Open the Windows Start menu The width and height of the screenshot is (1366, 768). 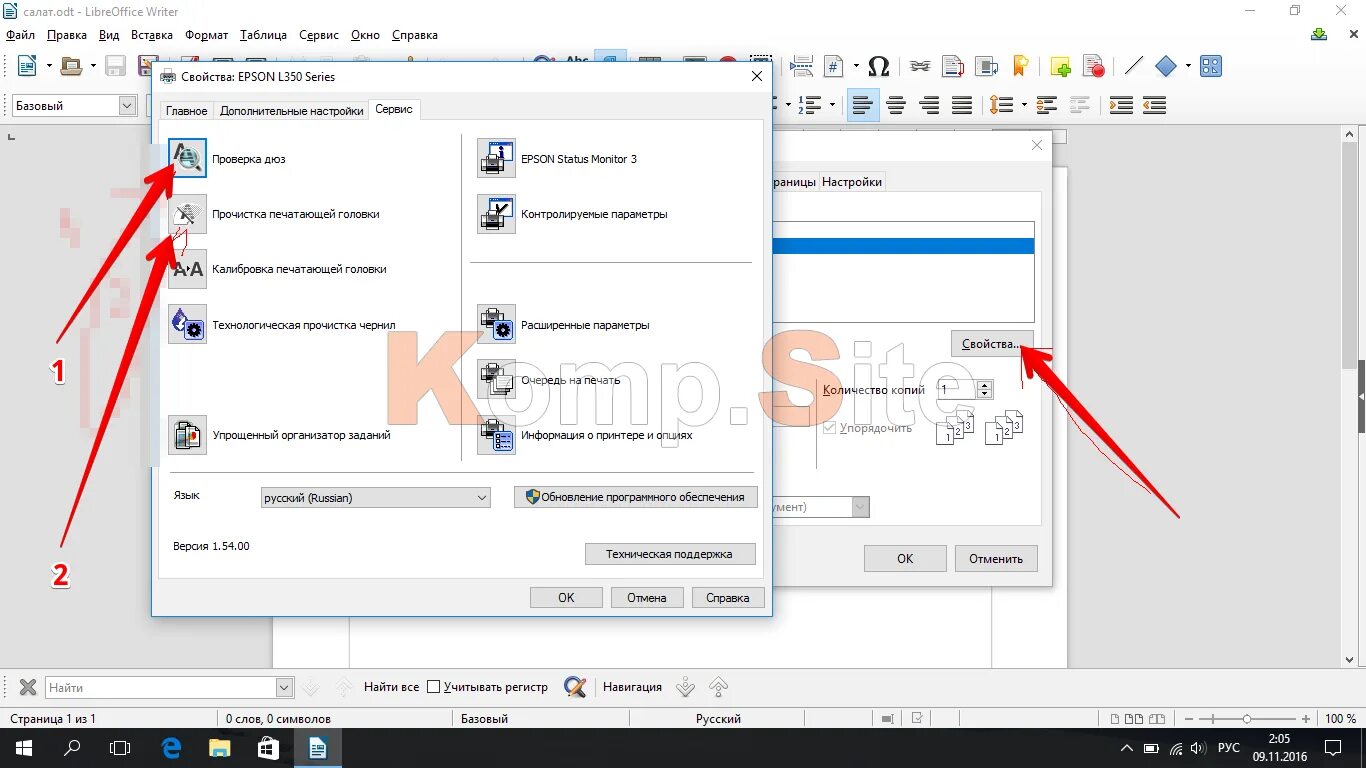point(23,748)
